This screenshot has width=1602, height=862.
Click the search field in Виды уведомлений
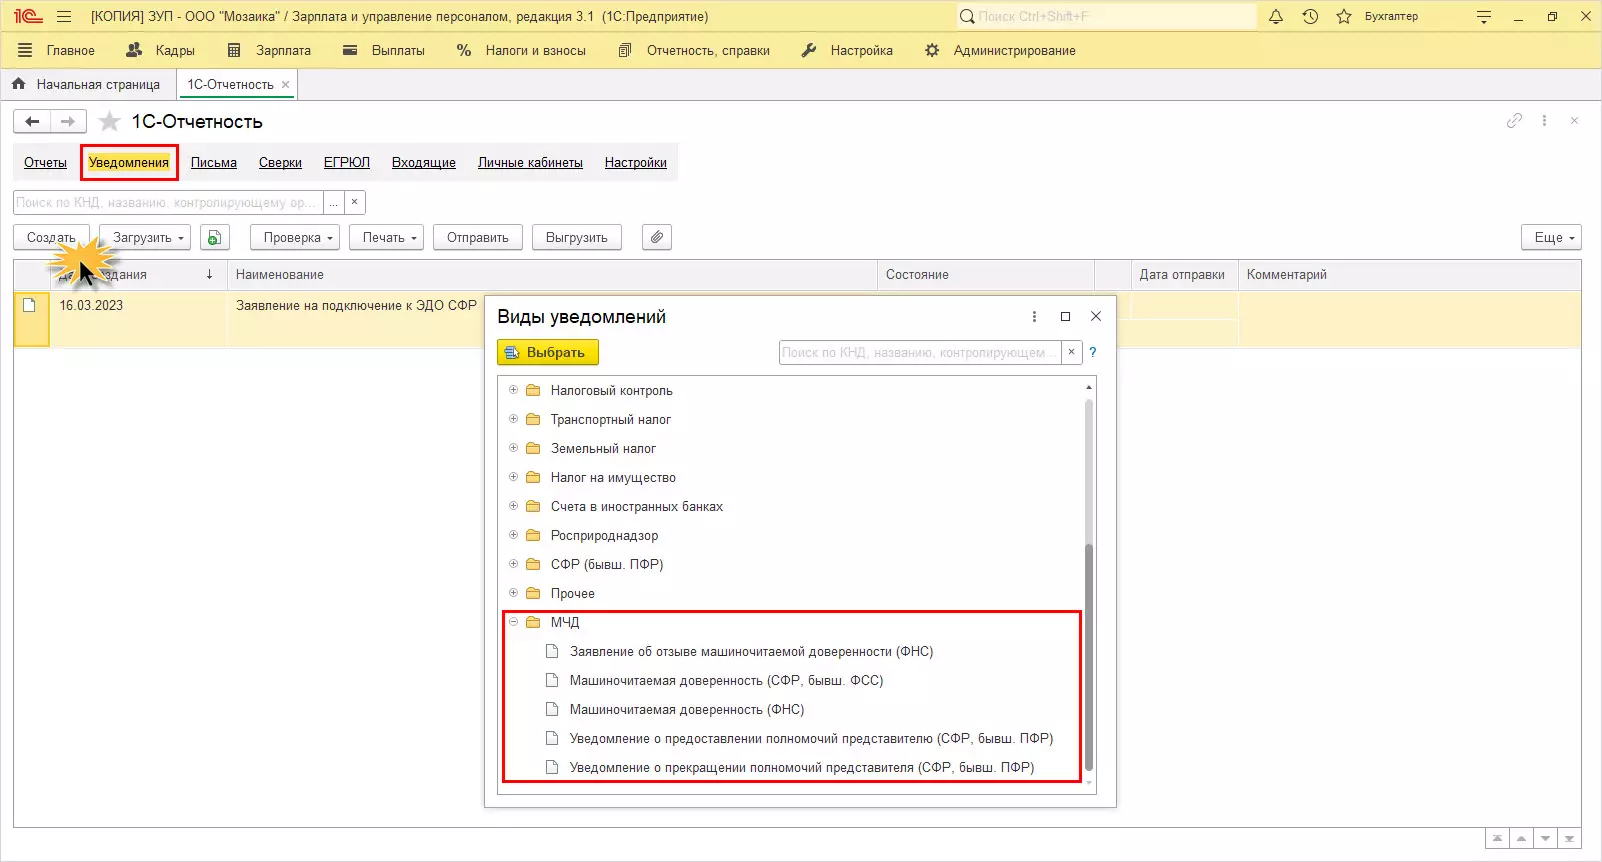pos(918,352)
